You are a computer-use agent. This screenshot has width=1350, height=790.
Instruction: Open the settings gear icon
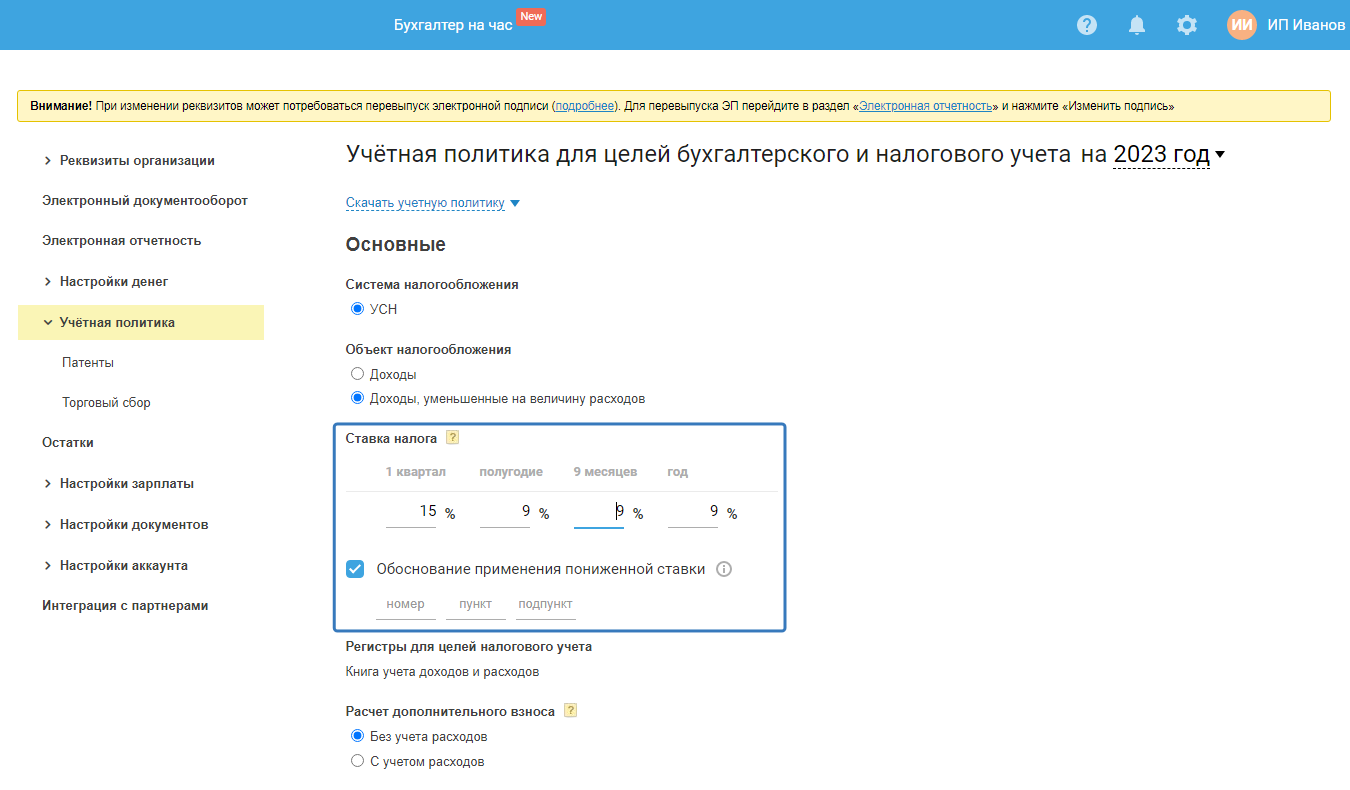[1187, 25]
